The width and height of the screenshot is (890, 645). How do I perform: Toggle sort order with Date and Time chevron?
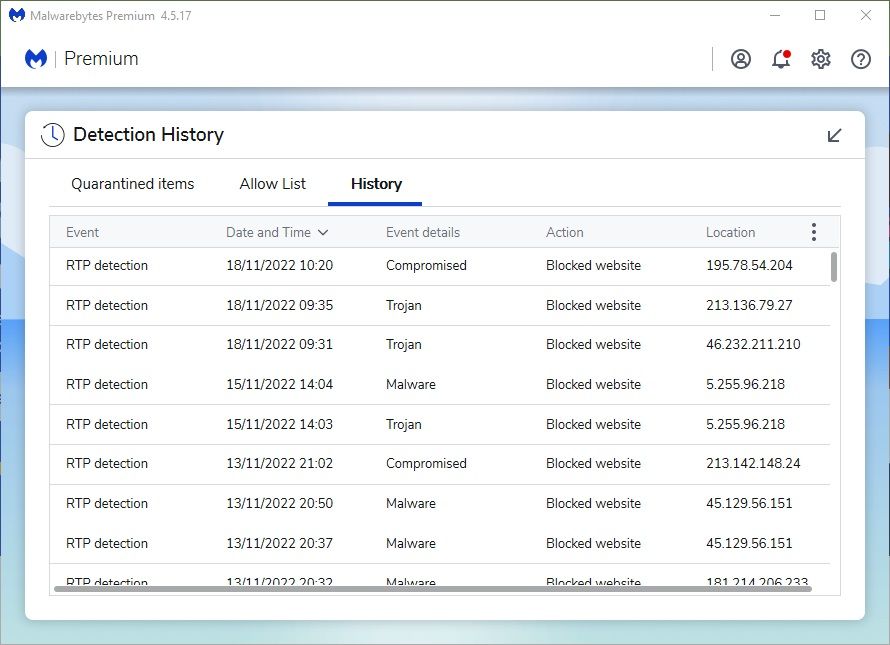pyautogui.click(x=323, y=233)
